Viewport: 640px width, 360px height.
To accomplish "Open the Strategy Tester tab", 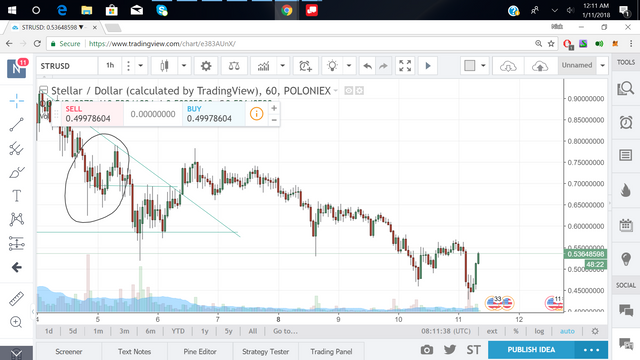I will click(265, 351).
